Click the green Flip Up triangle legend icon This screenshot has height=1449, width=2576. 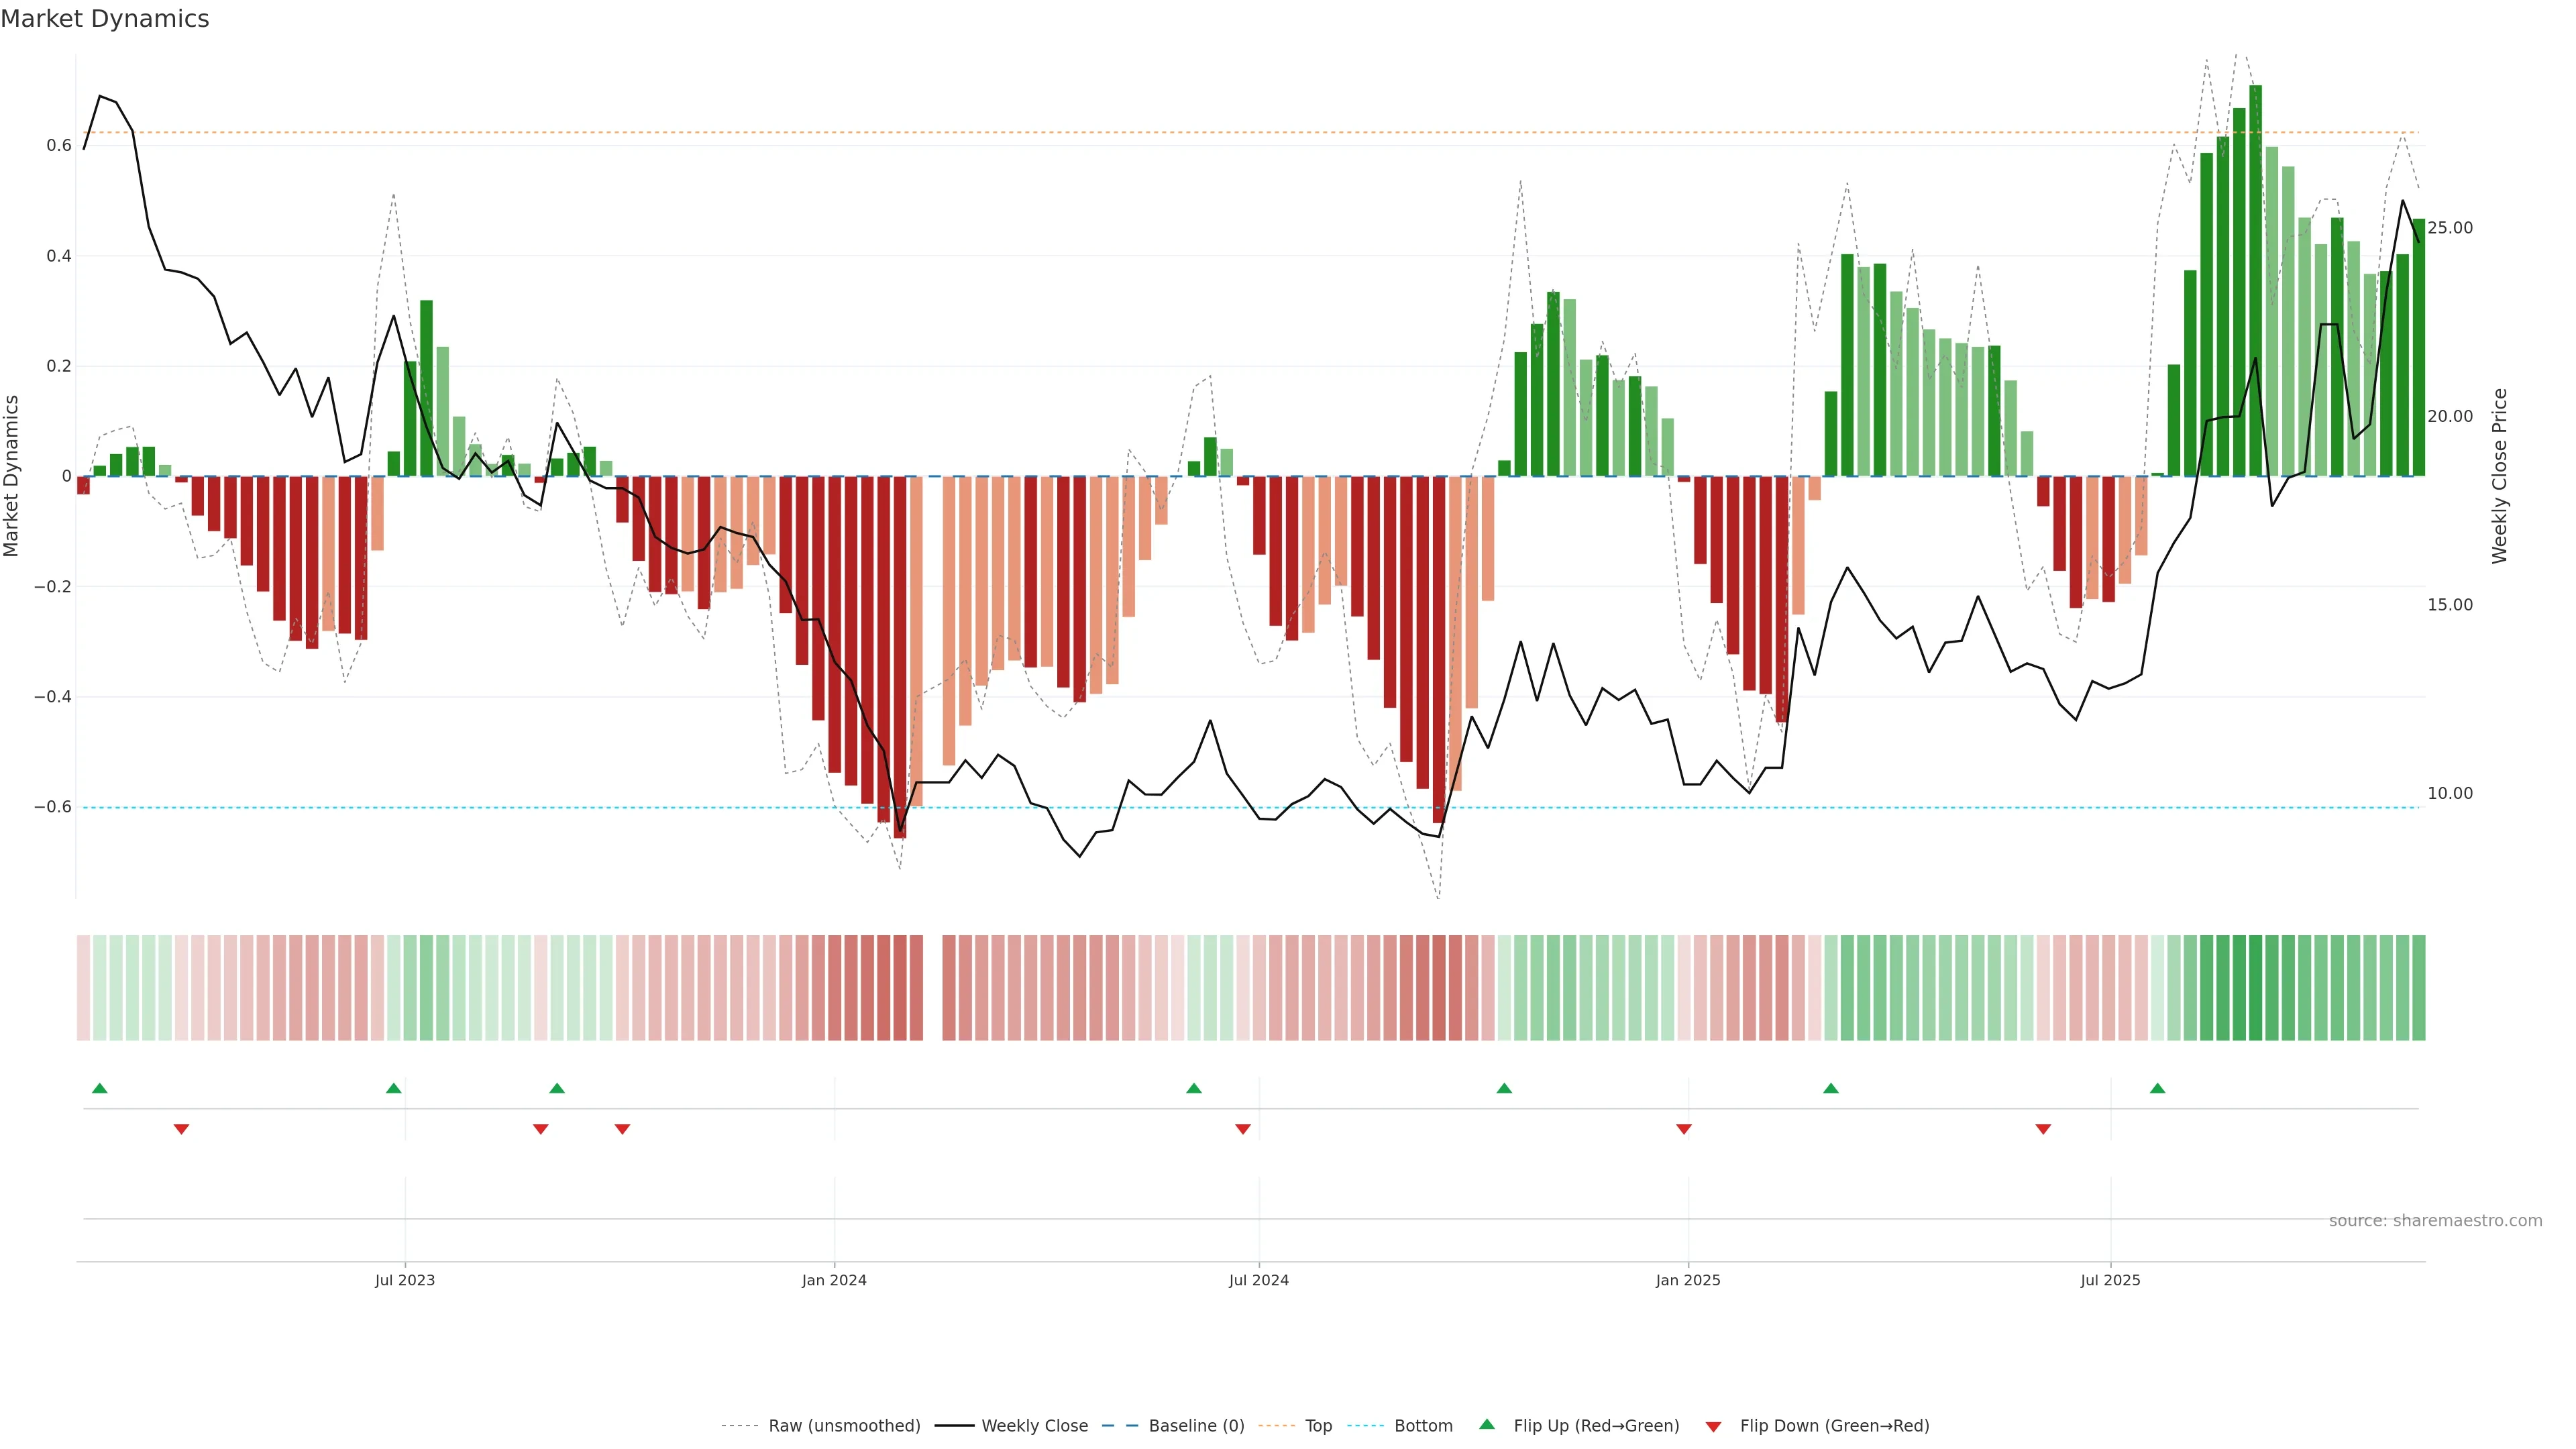pos(1487,1424)
